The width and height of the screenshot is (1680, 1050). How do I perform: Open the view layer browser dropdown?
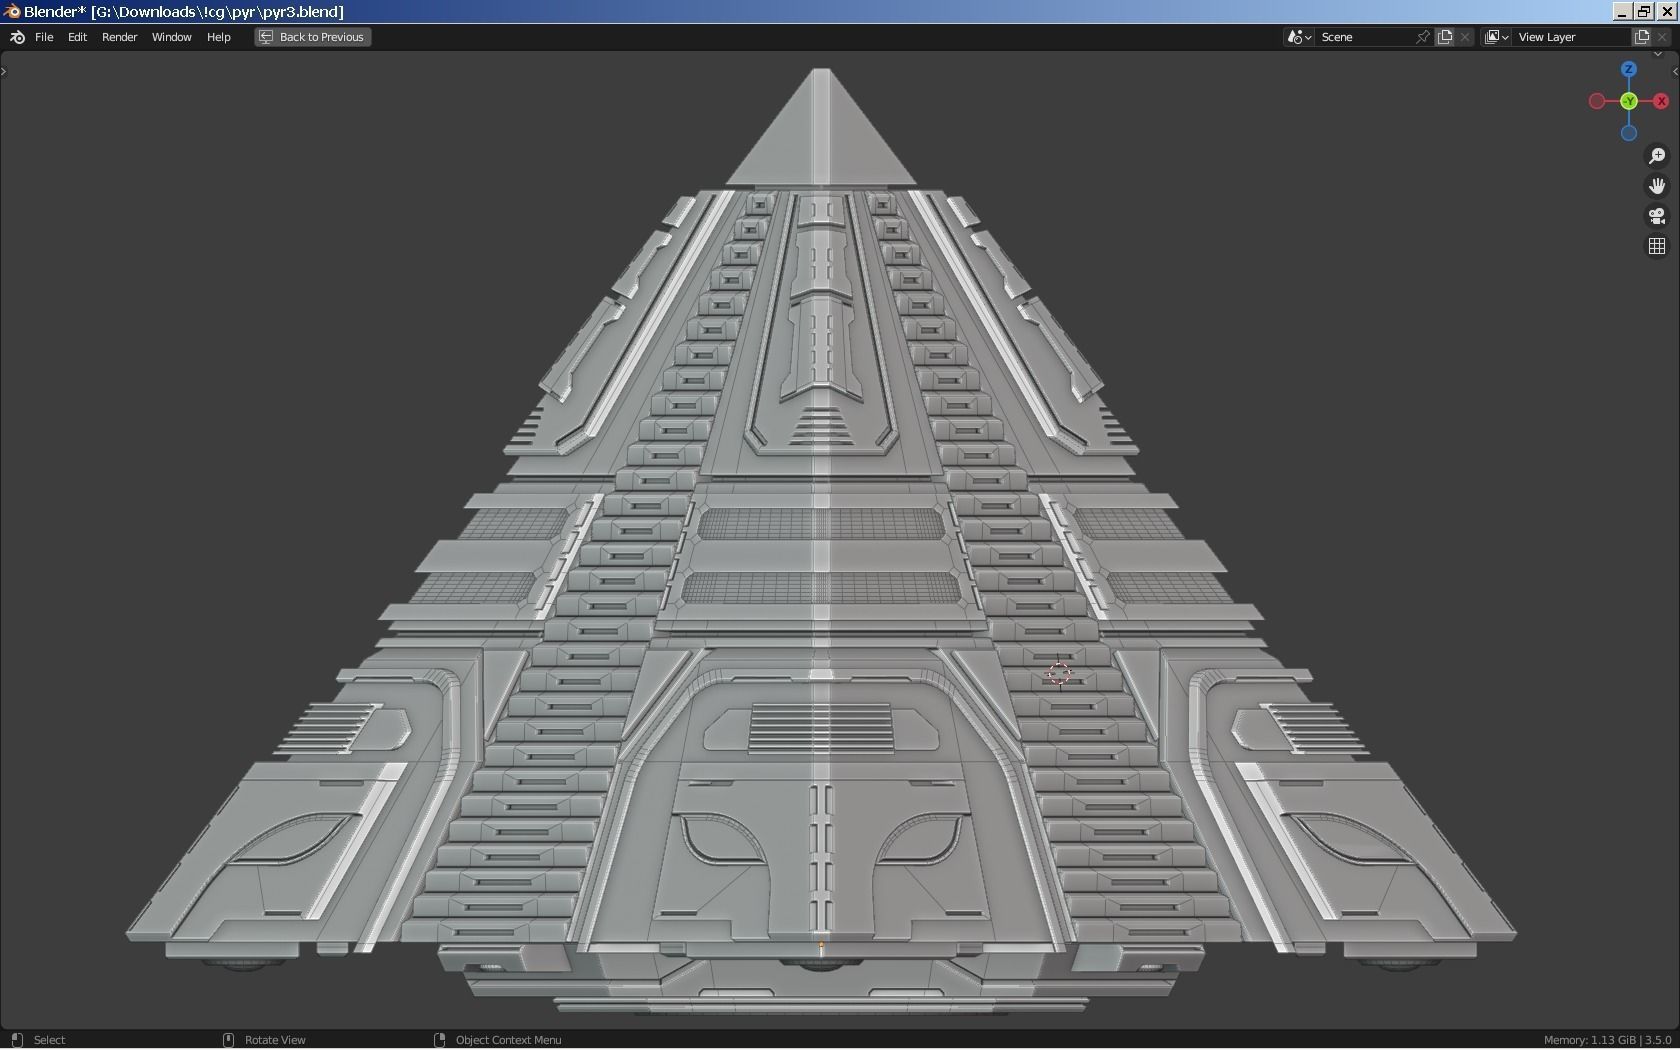click(x=1496, y=37)
